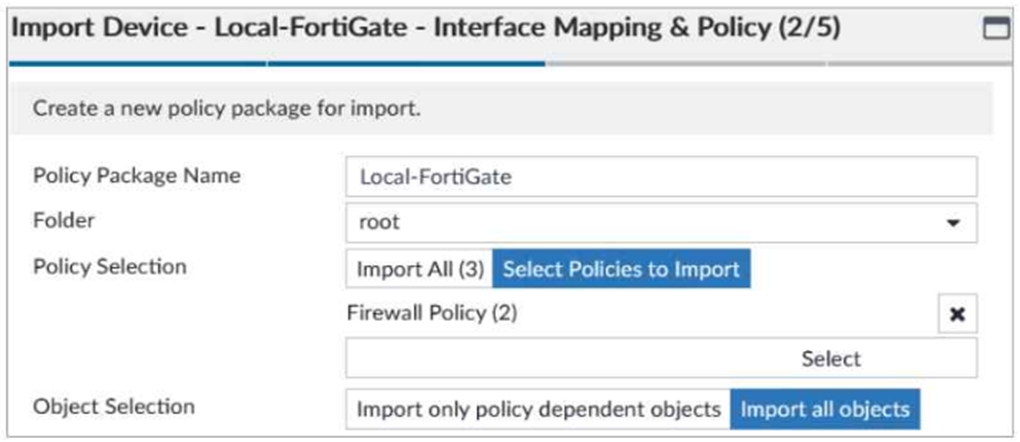Choose Select Policies to Import option
The image size is (1020, 442).
tap(621, 269)
